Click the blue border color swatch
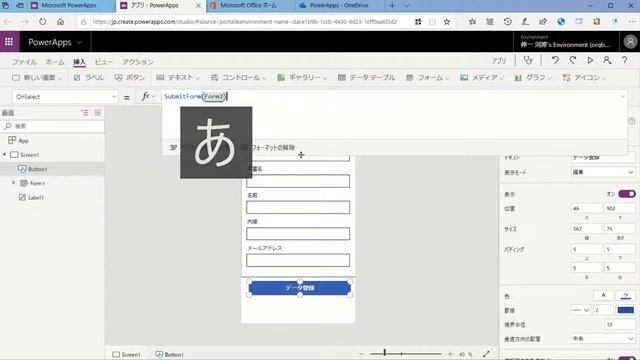Image resolution: width=640 pixels, height=360 pixels. [x=625, y=310]
